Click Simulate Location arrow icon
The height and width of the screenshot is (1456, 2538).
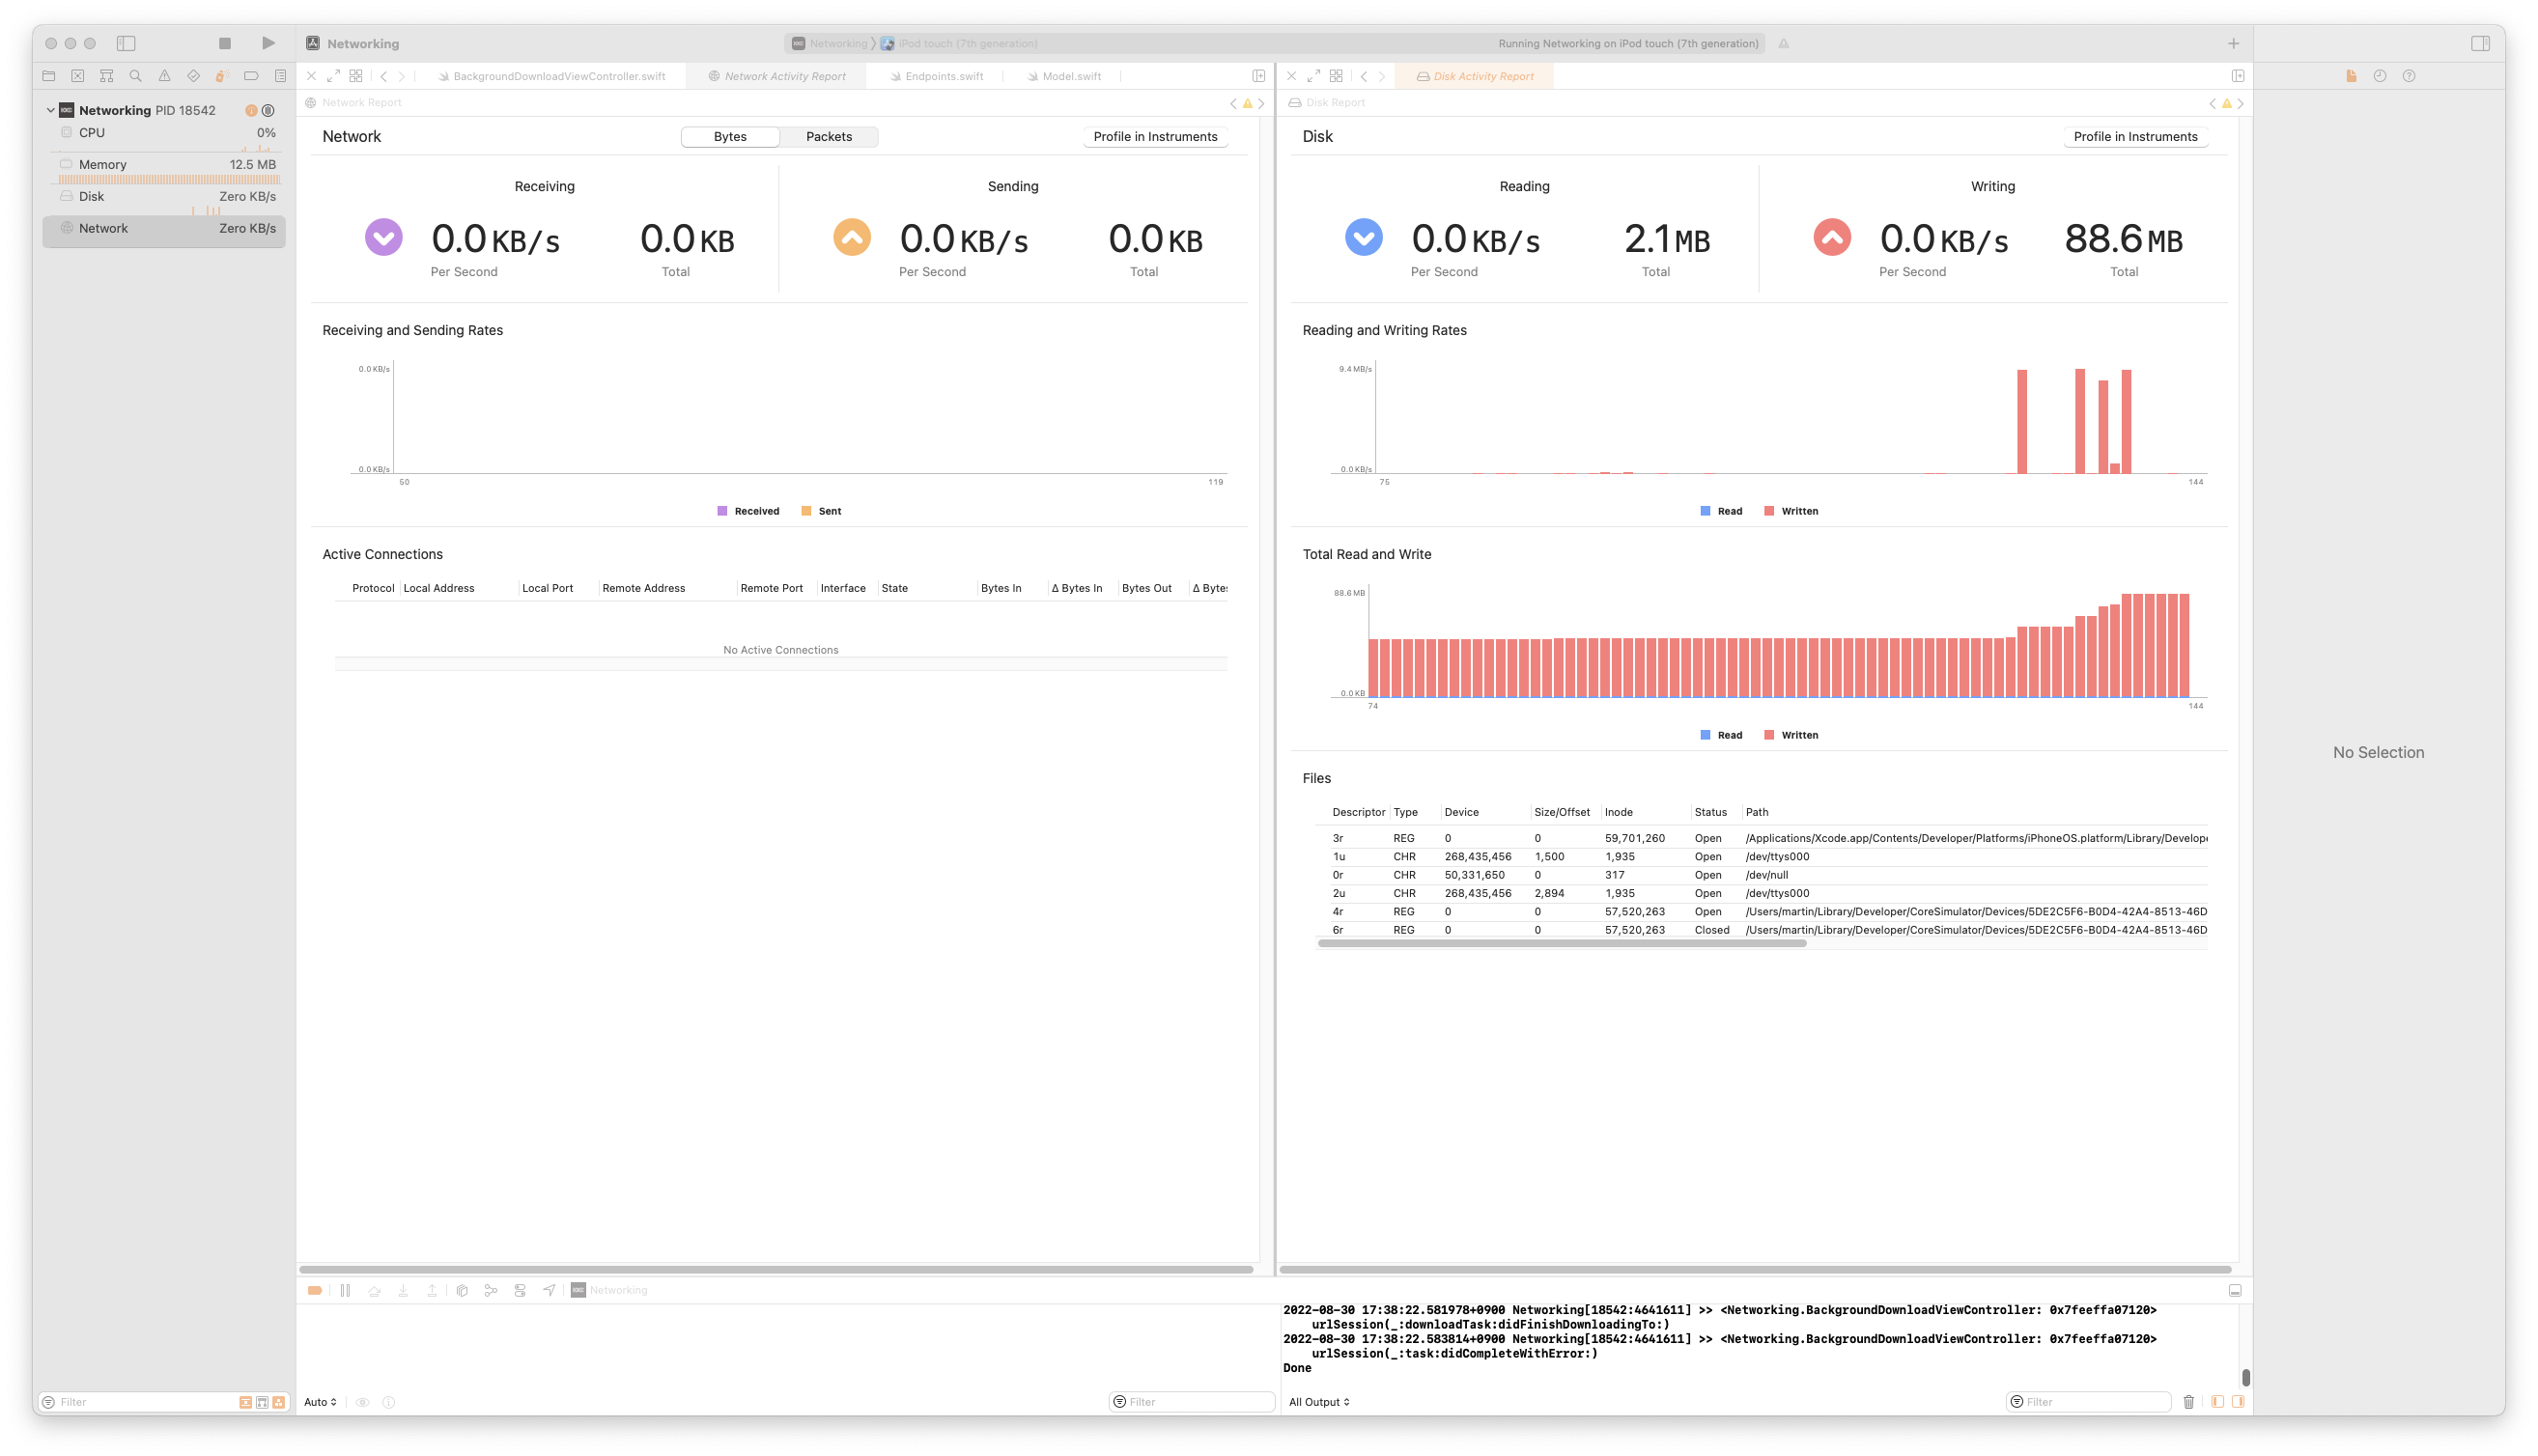pos(549,1291)
